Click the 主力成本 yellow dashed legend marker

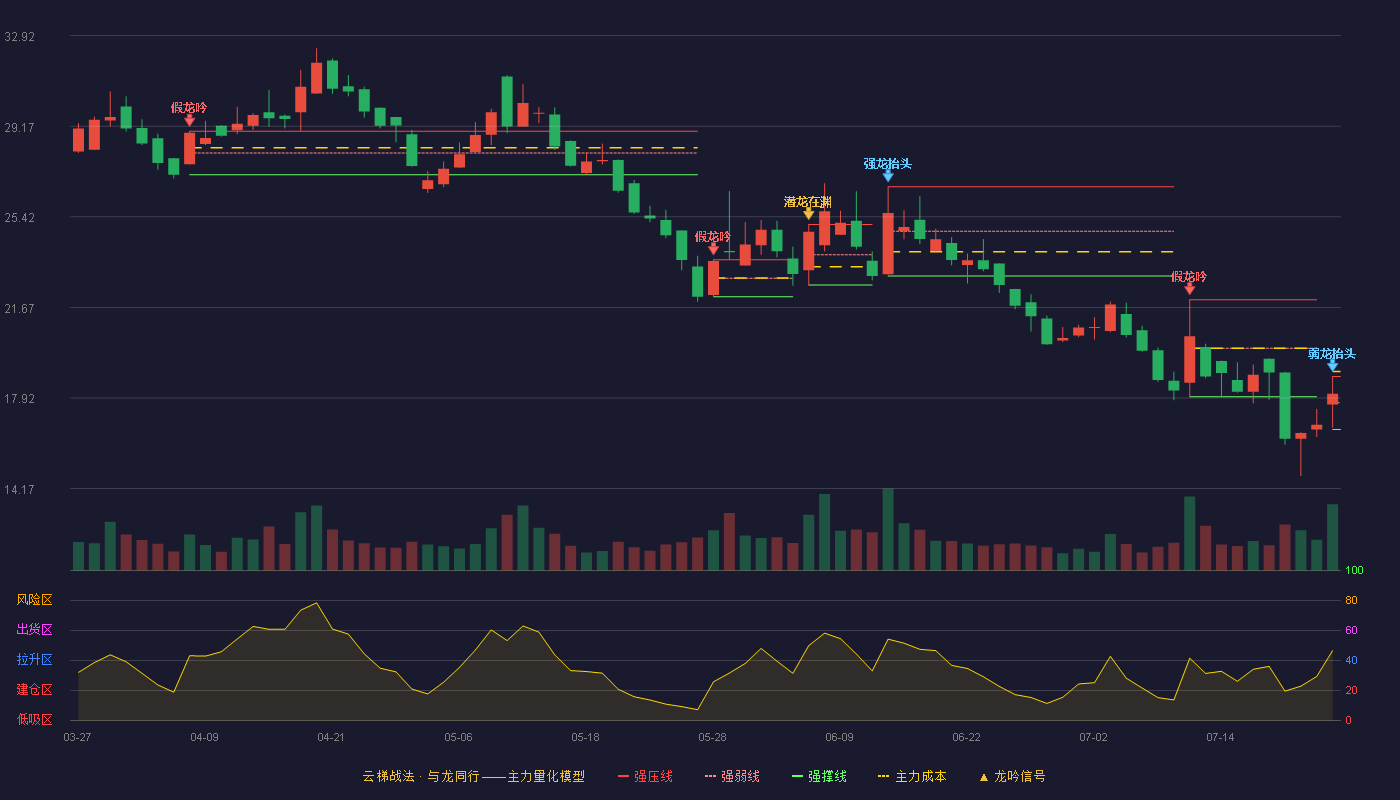tap(883, 776)
